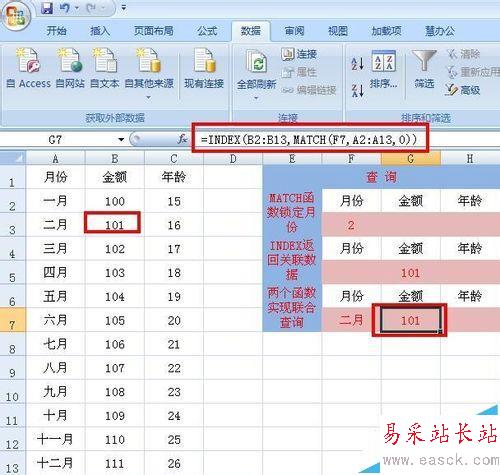Import data from web site
500x475 pixels.
tap(70, 68)
